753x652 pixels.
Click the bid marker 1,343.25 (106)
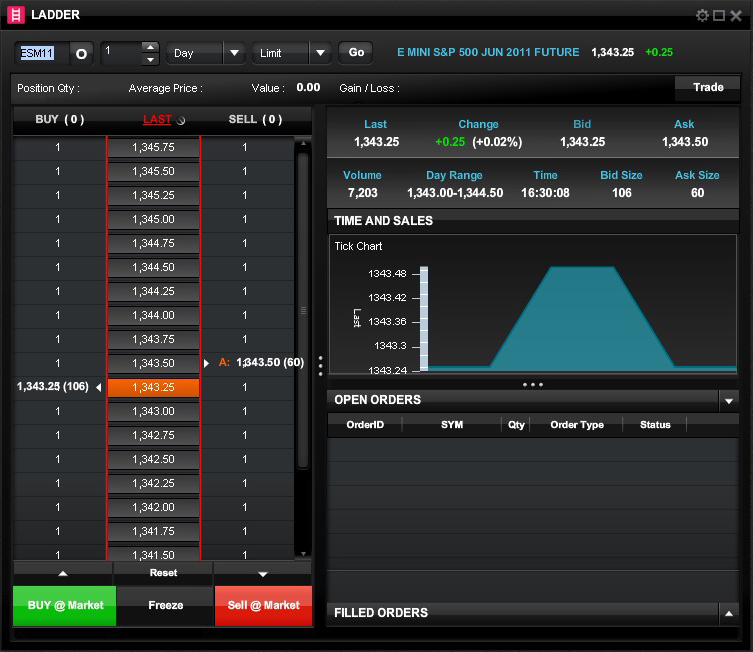pos(53,386)
